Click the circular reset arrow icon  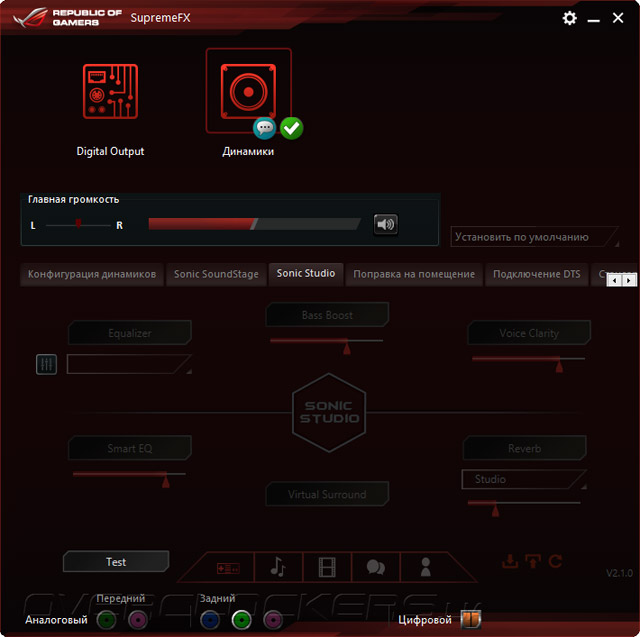pyautogui.click(x=556, y=561)
